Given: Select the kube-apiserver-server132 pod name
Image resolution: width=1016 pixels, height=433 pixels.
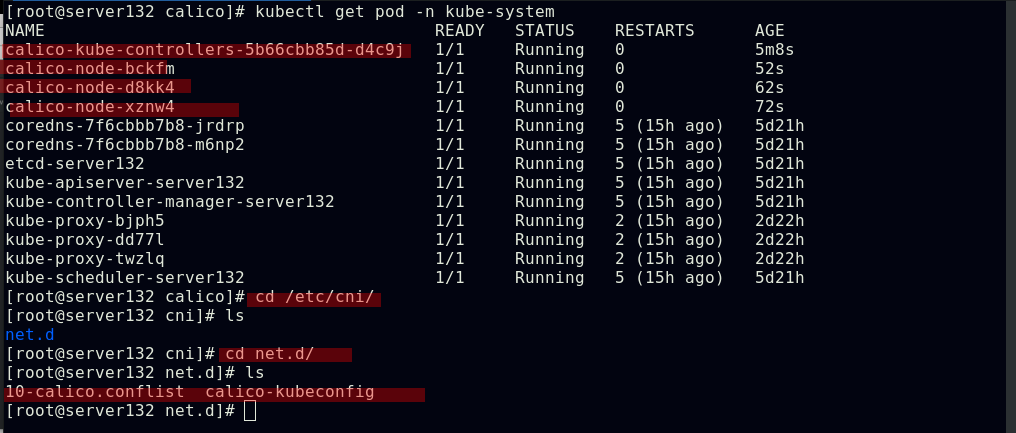Looking at the screenshot, I should pyautogui.click(x=125, y=182).
